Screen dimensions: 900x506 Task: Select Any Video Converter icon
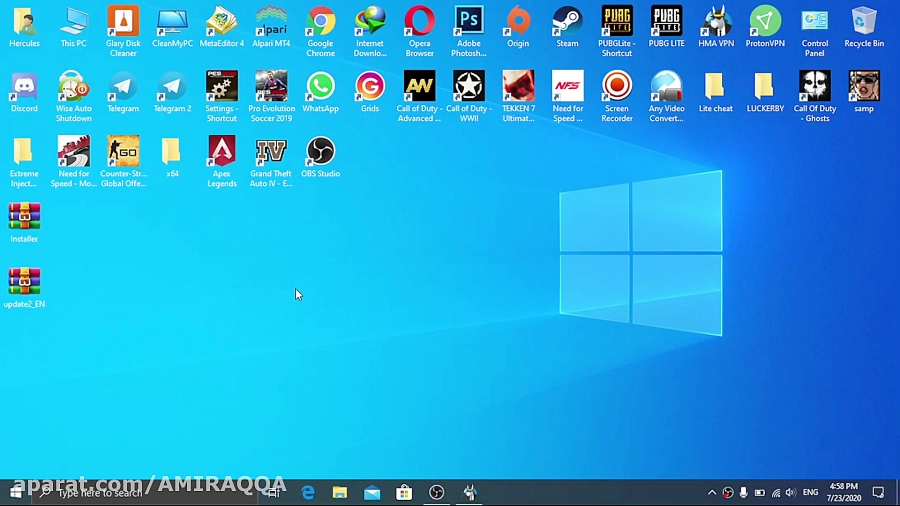tap(666, 96)
